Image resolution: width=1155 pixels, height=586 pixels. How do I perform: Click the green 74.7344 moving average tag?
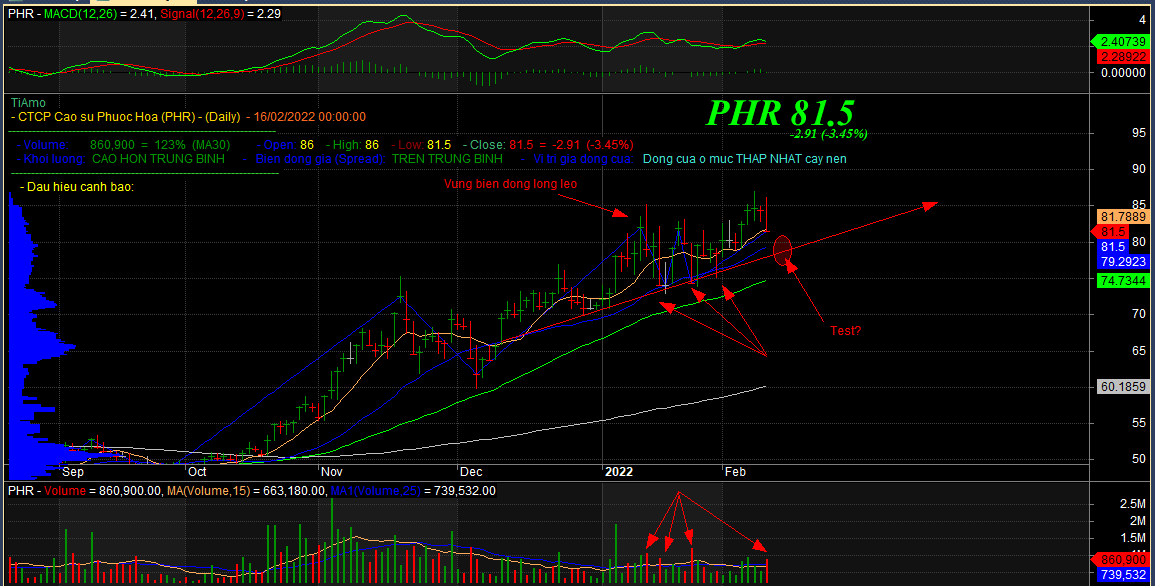pos(1122,280)
